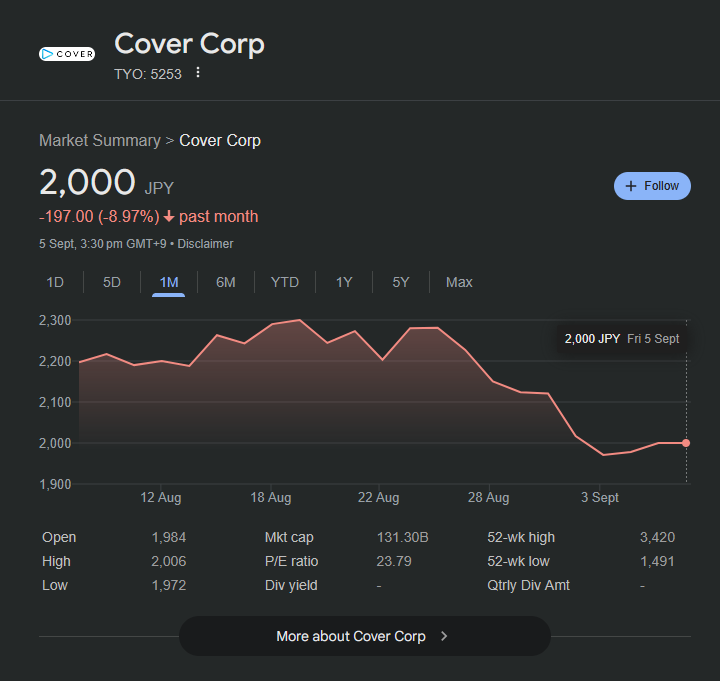
Task: Click the 18 Aug axis label
Action: coord(271,497)
